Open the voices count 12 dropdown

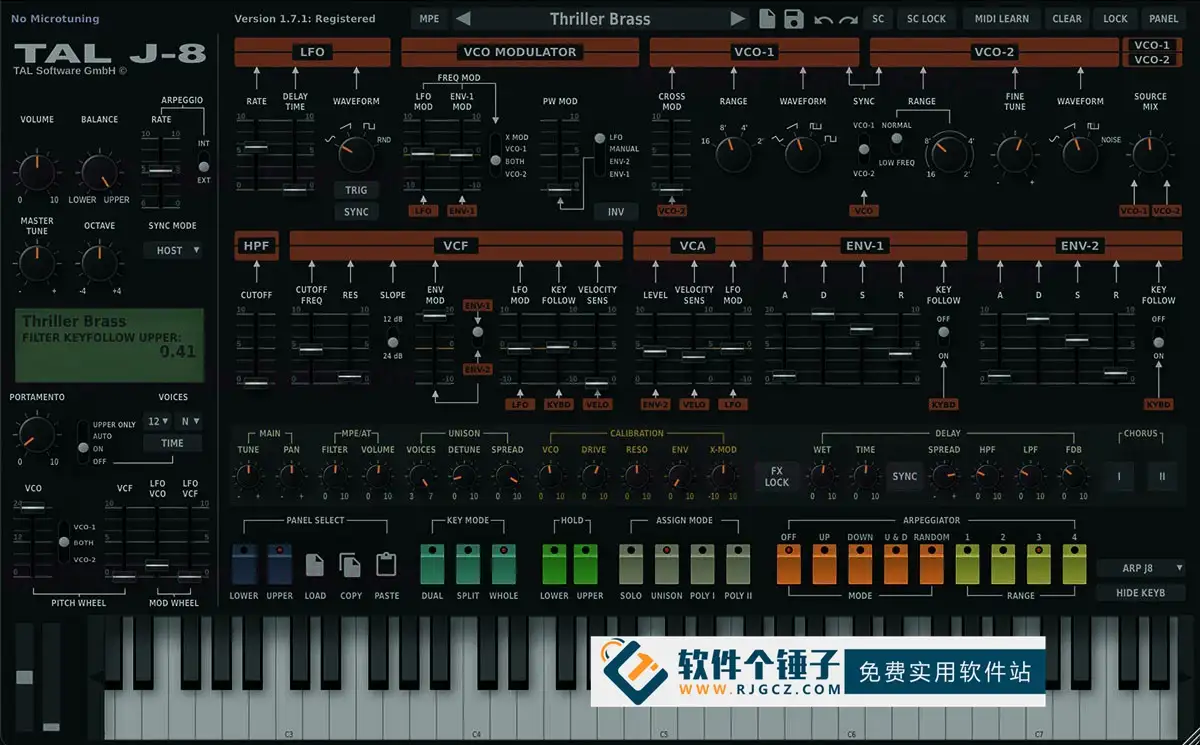pyautogui.click(x=158, y=421)
